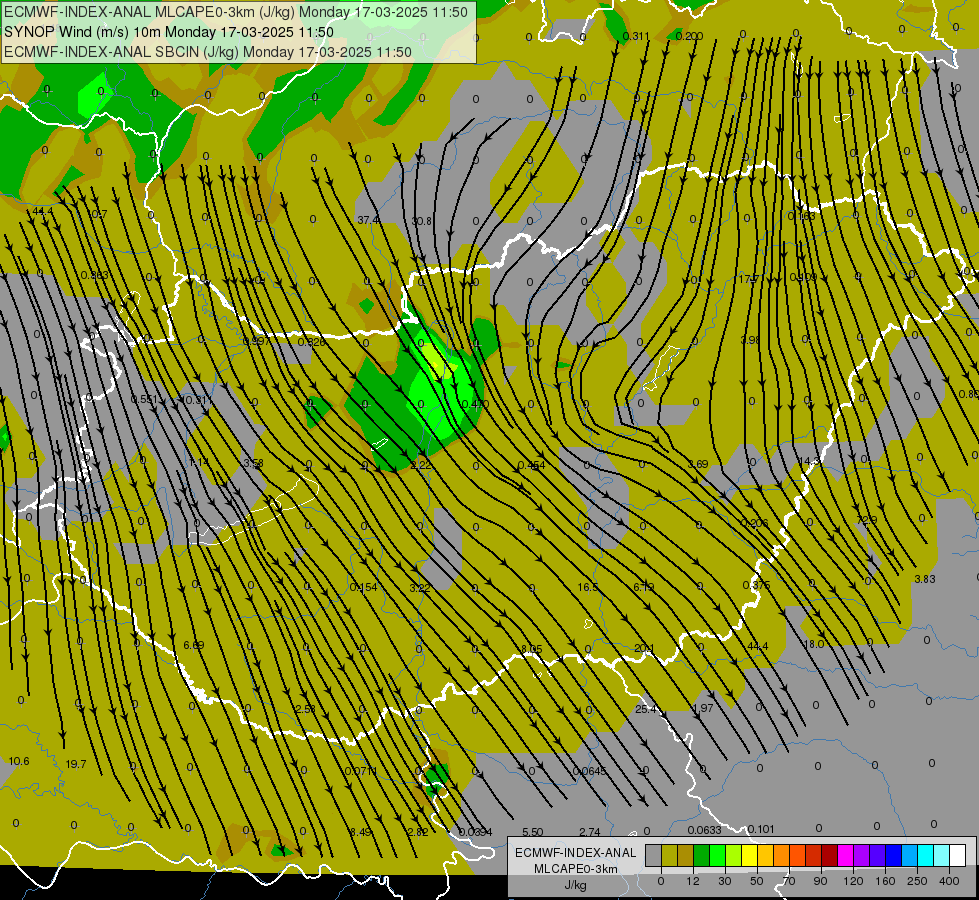Click the map value 6.69
Image resolution: width=979 pixels, height=900 pixels.
point(194,645)
